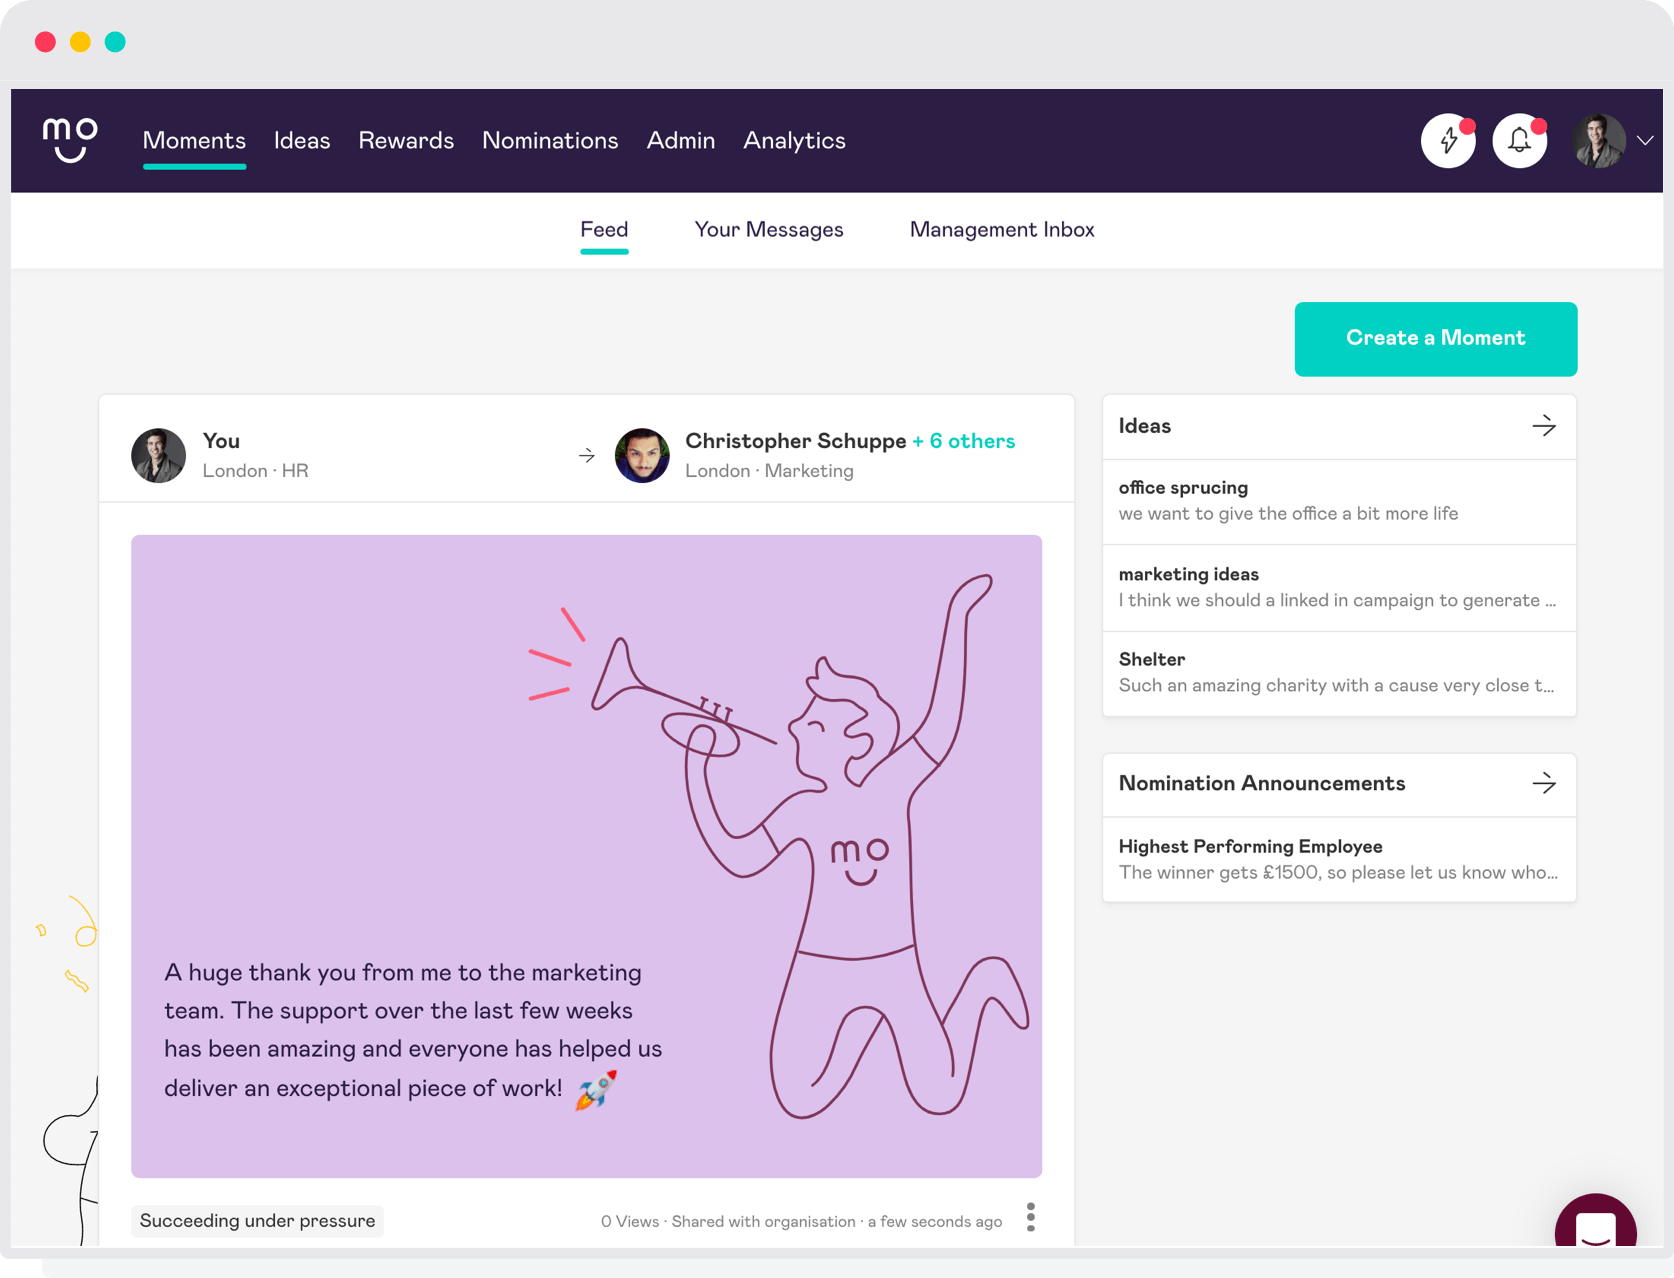Open Highest Performing Employee announcement
This screenshot has height=1278, width=1674.
(x=1339, y=859)
